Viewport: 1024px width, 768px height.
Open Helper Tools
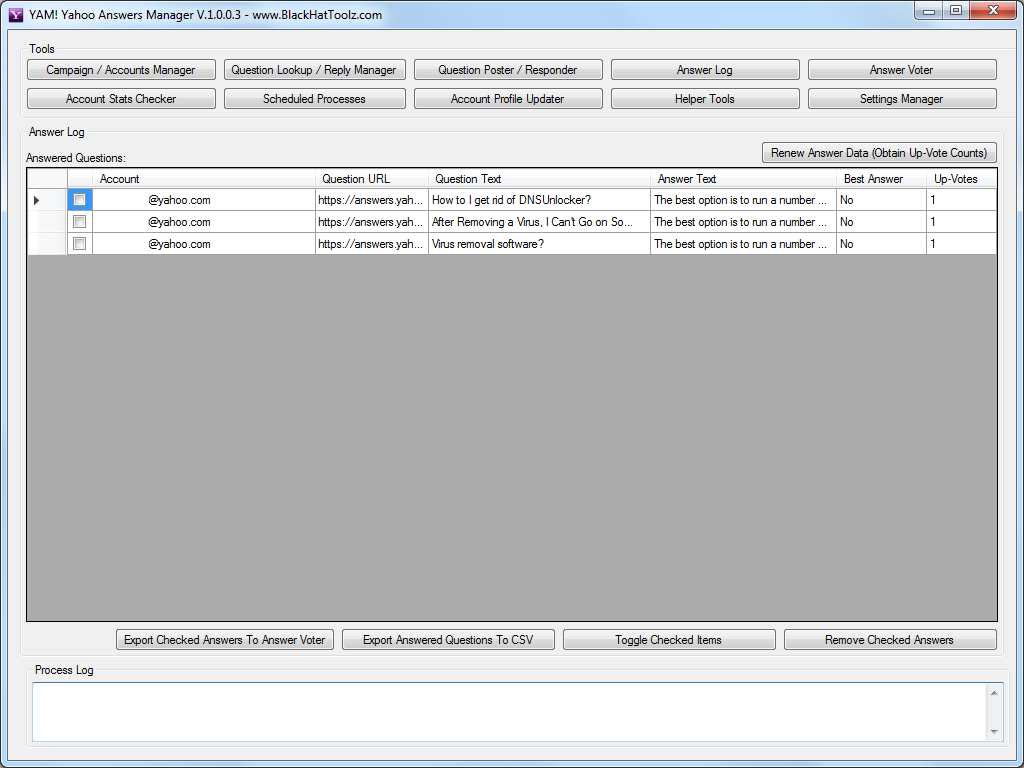click(705, 99)
